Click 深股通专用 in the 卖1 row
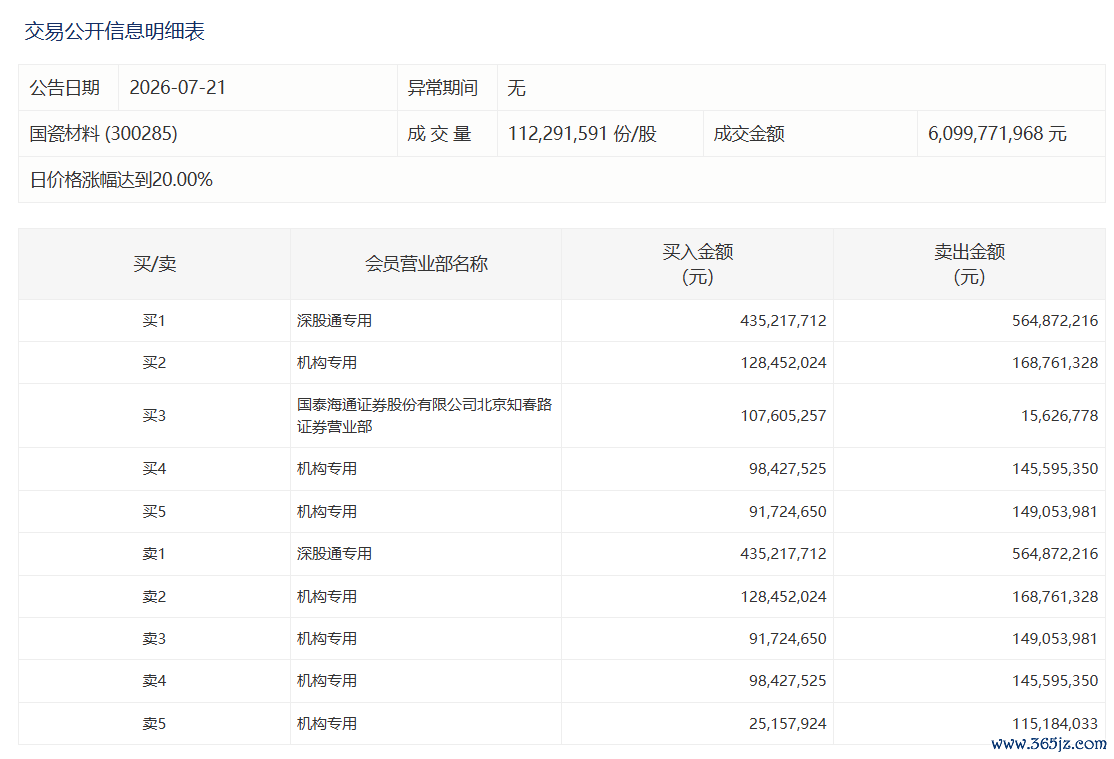This screenshot has height=759, width=1114. [334, 554]
